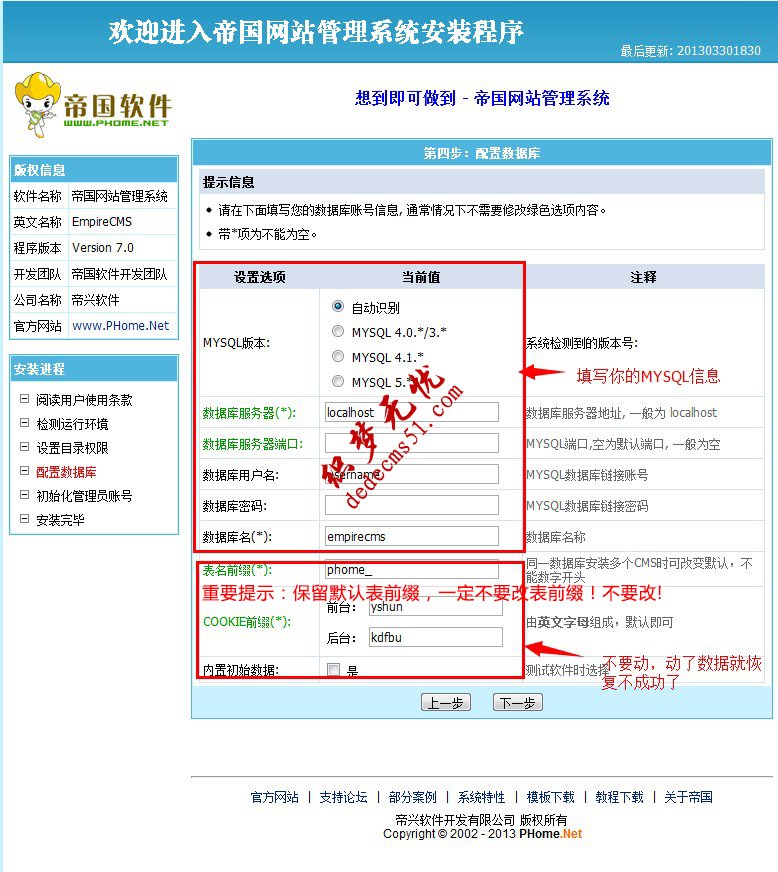The image size is (778, 872).
Task: Click box icon beside 阅读用户使用条款
Action: tap(24, 399)
